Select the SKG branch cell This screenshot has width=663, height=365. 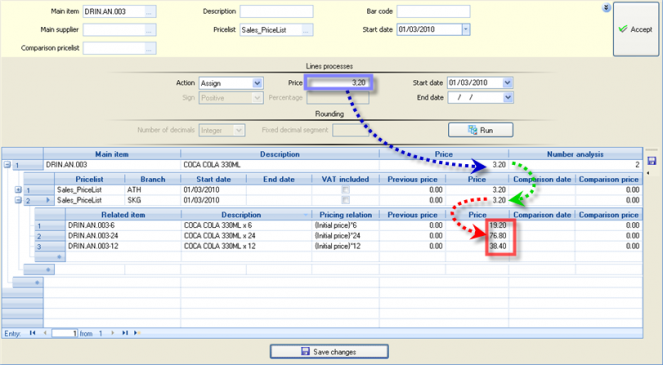pos(153,200)
